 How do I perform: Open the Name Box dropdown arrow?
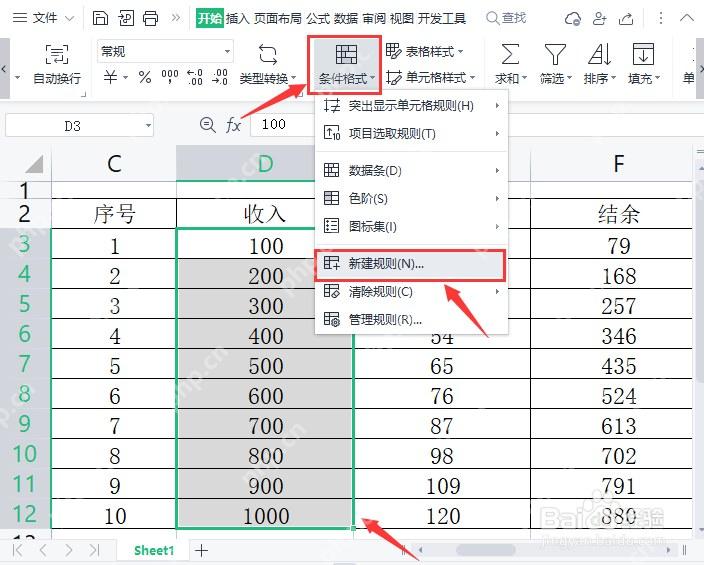click(148, 125)
